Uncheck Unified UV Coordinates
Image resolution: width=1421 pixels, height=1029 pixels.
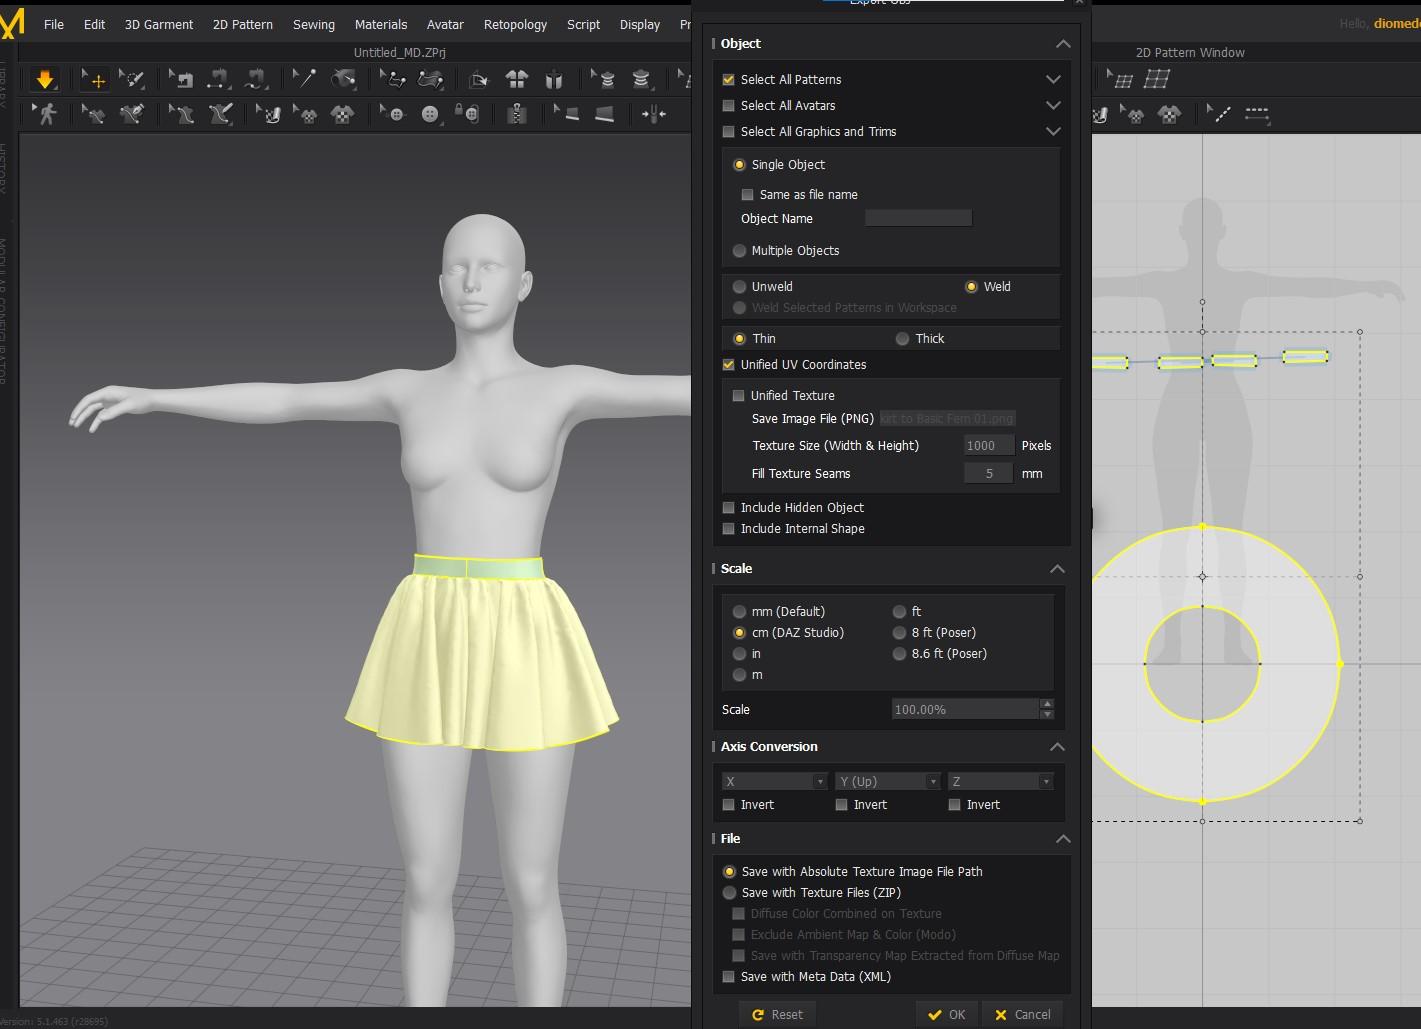(729, 365)
